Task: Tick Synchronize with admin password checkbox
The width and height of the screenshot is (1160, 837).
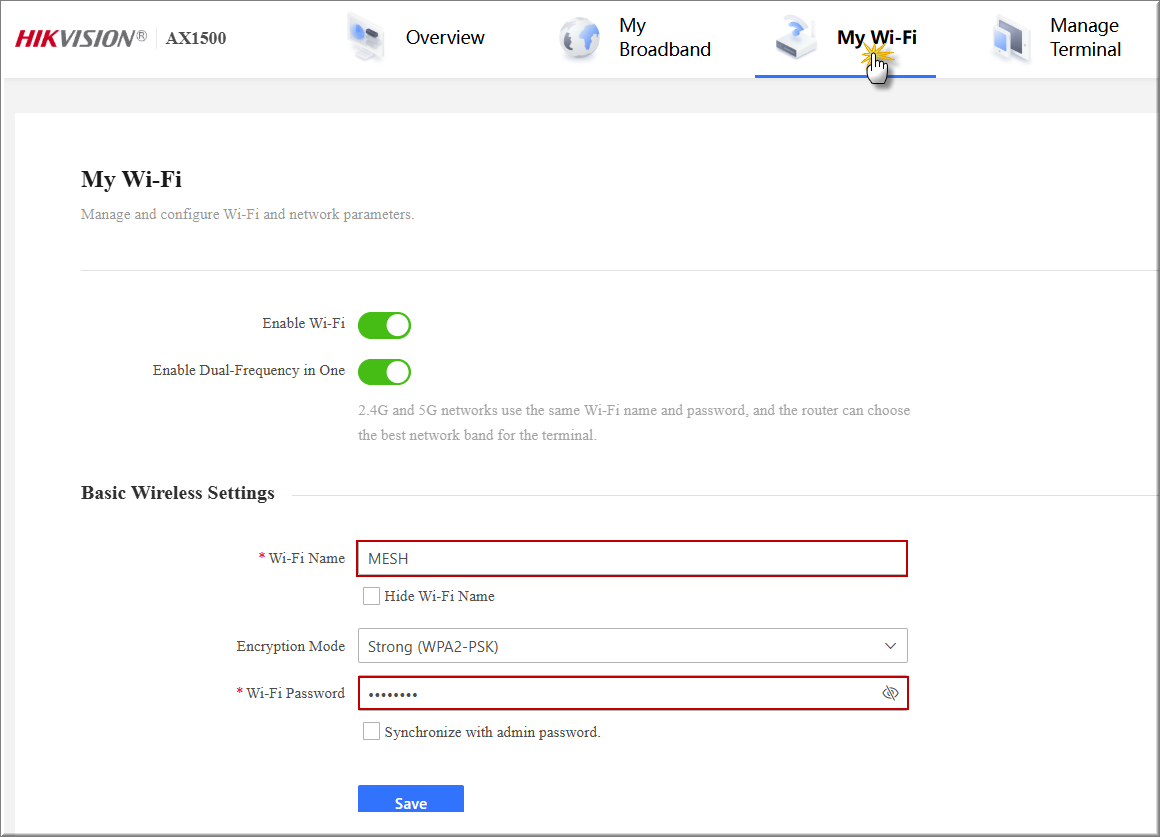Action: 371,732
